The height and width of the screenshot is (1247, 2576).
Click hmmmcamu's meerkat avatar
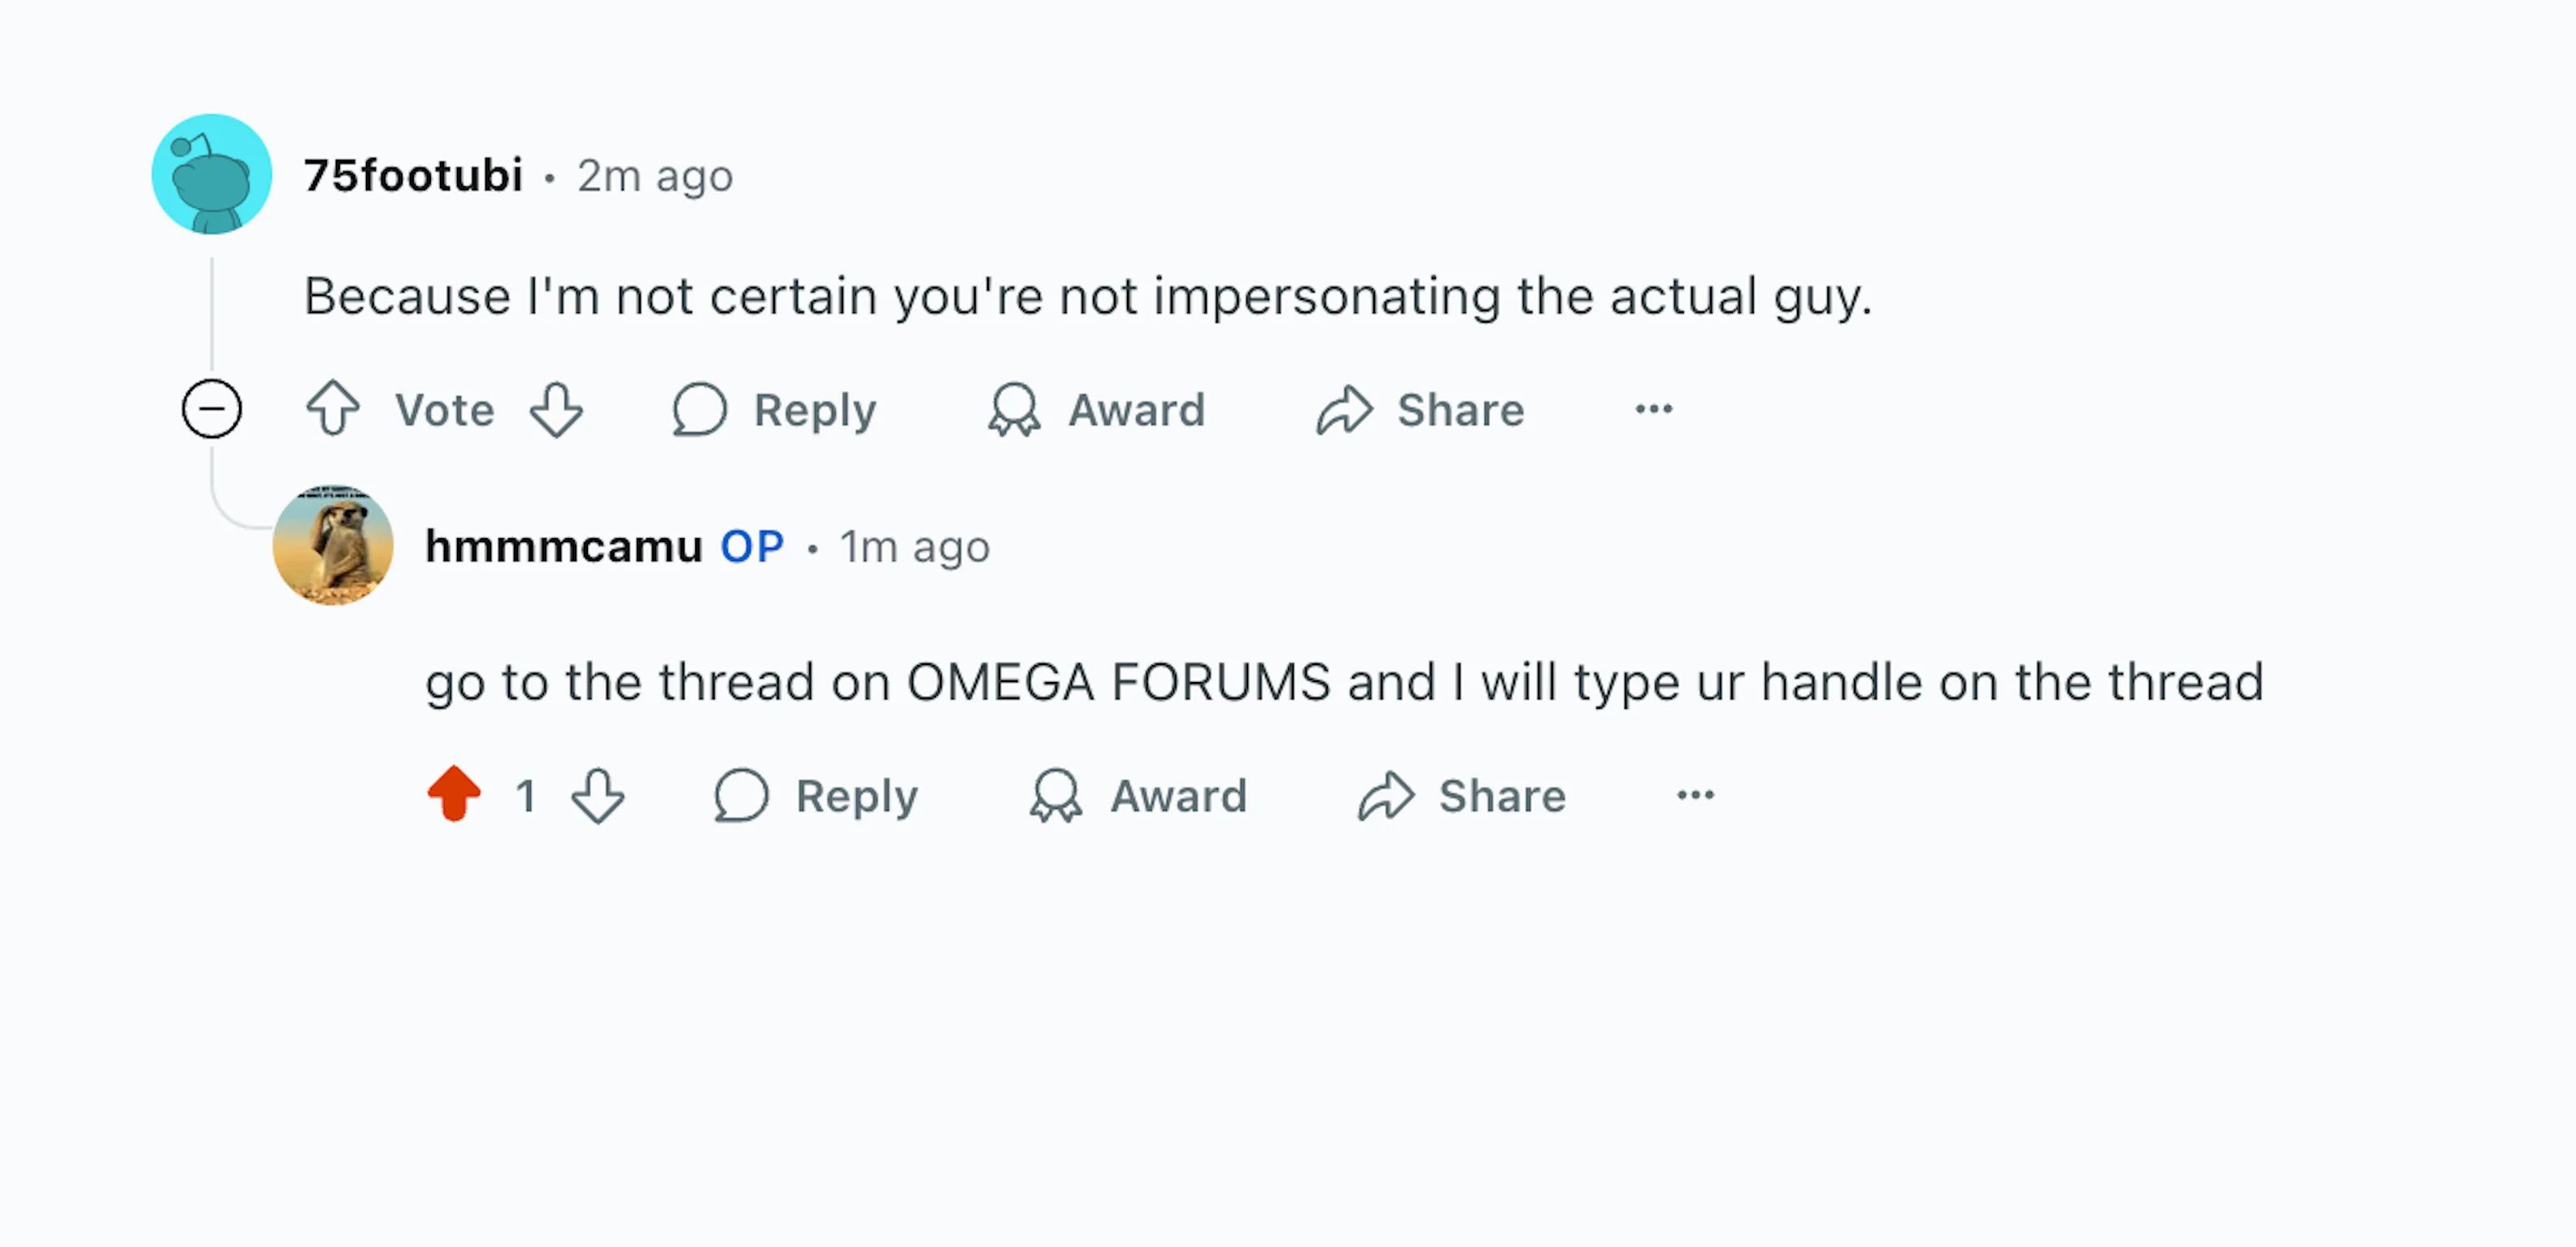point(333,545)
